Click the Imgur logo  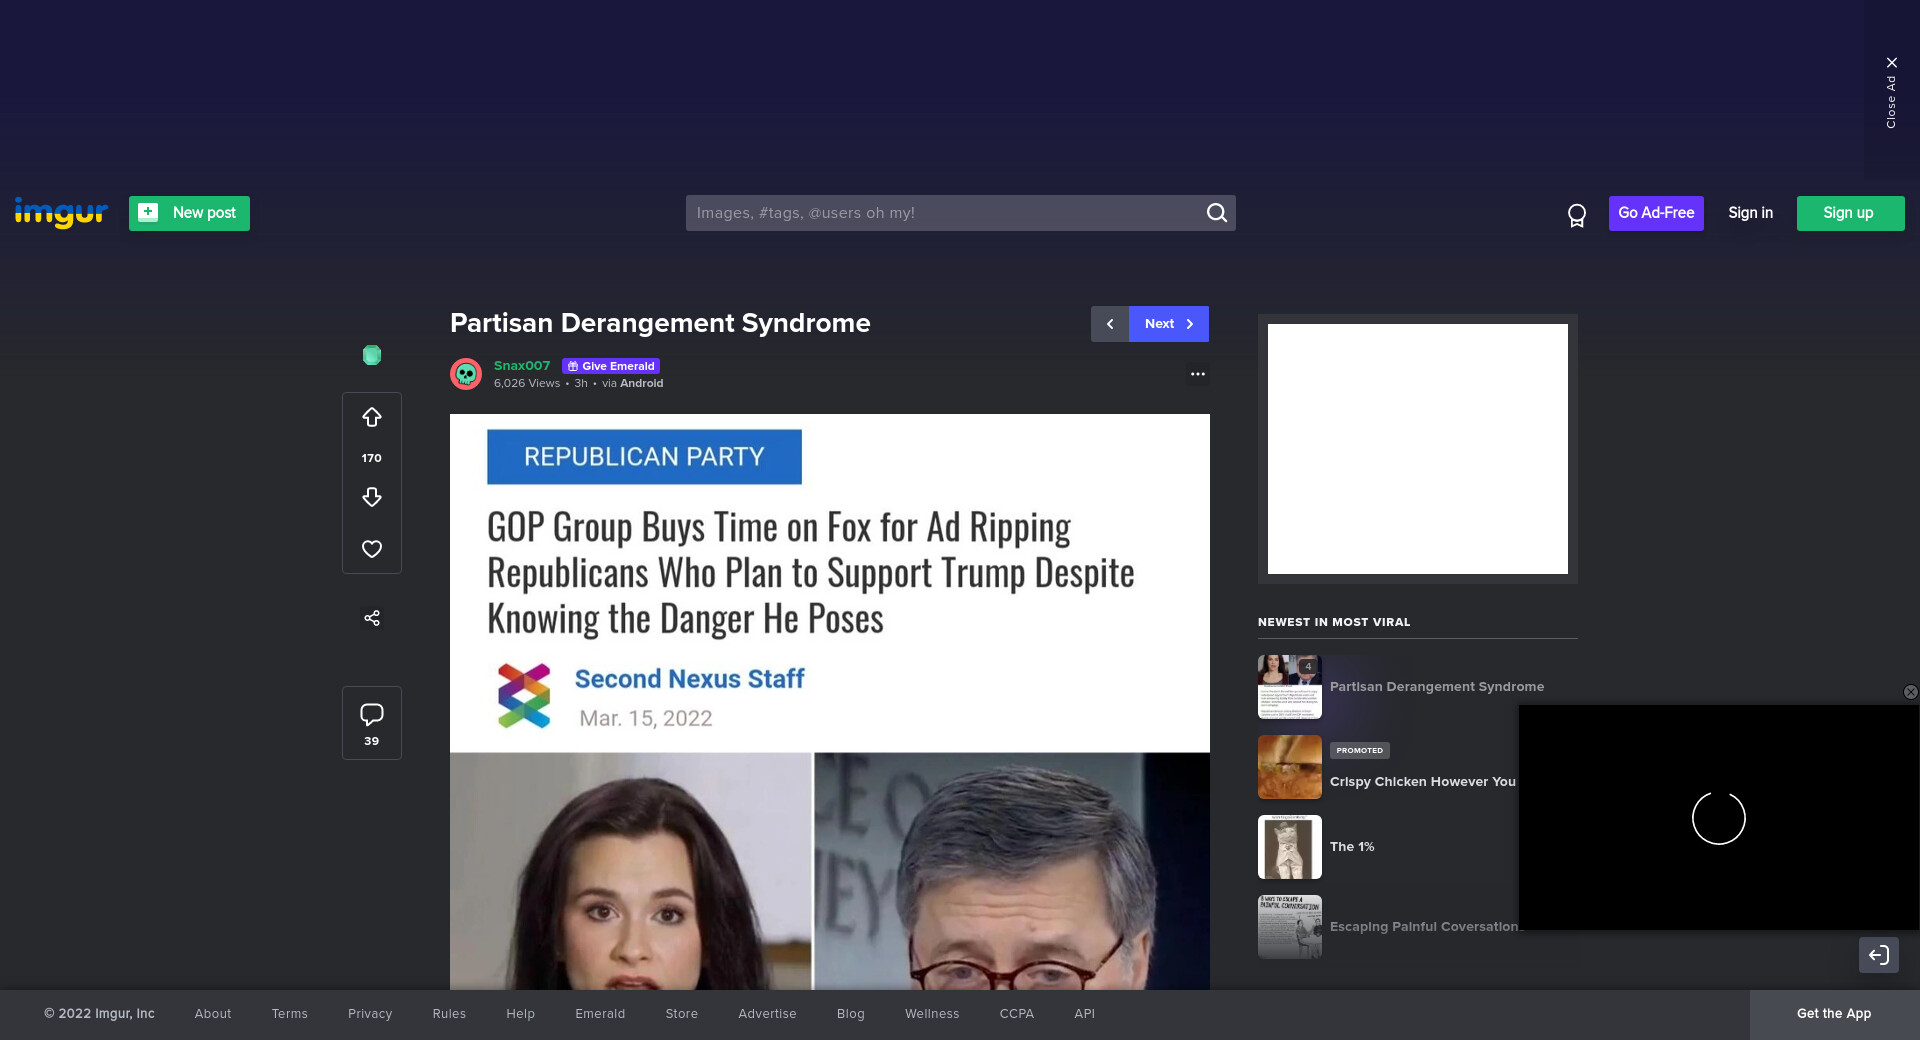(x=61, y=212)
